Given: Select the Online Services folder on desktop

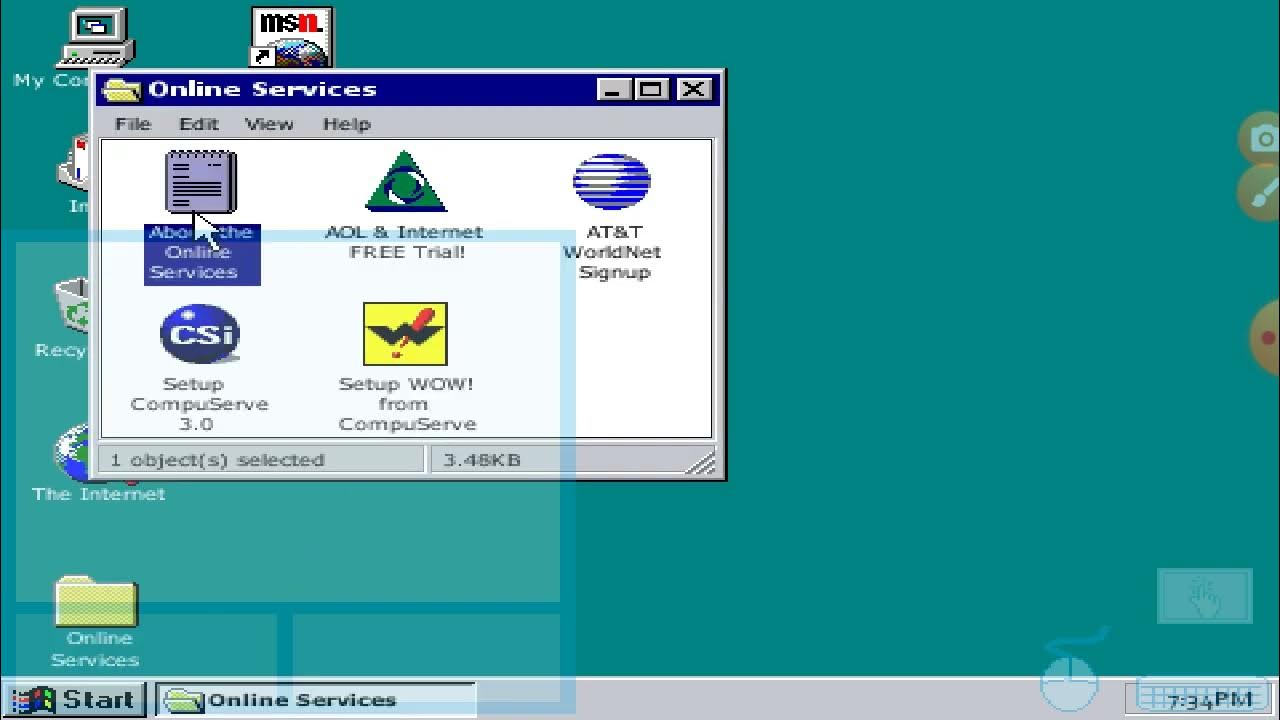Looking at the screenshot, I should [96, 601].
